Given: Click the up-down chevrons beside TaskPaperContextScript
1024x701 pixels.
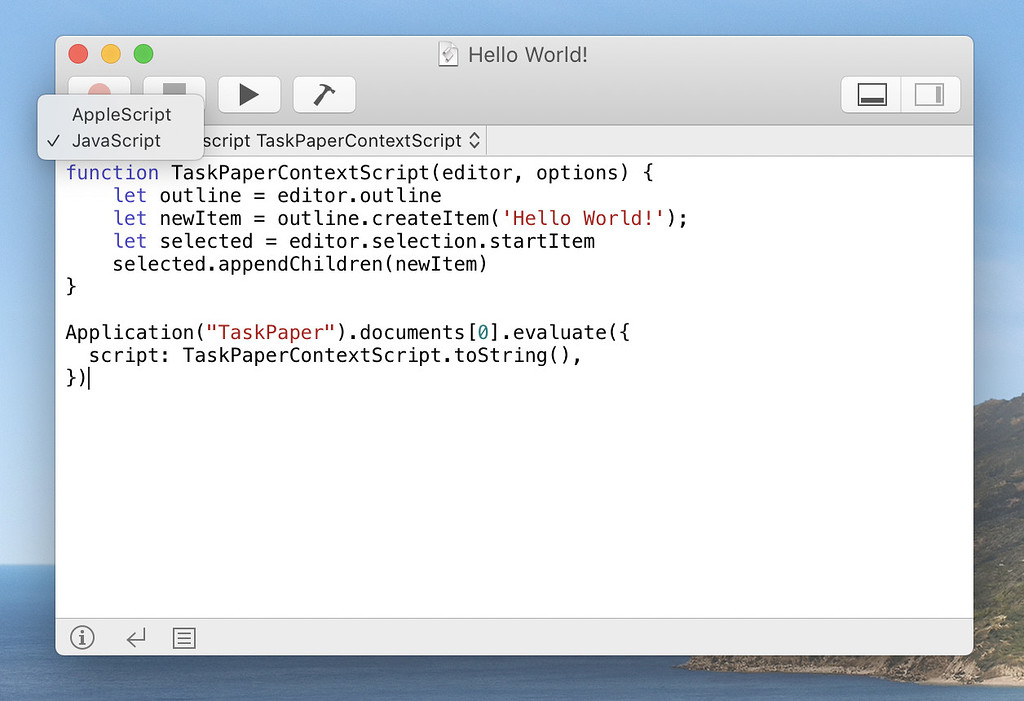Looking at the screenshot, I should [x=475, y=140].
